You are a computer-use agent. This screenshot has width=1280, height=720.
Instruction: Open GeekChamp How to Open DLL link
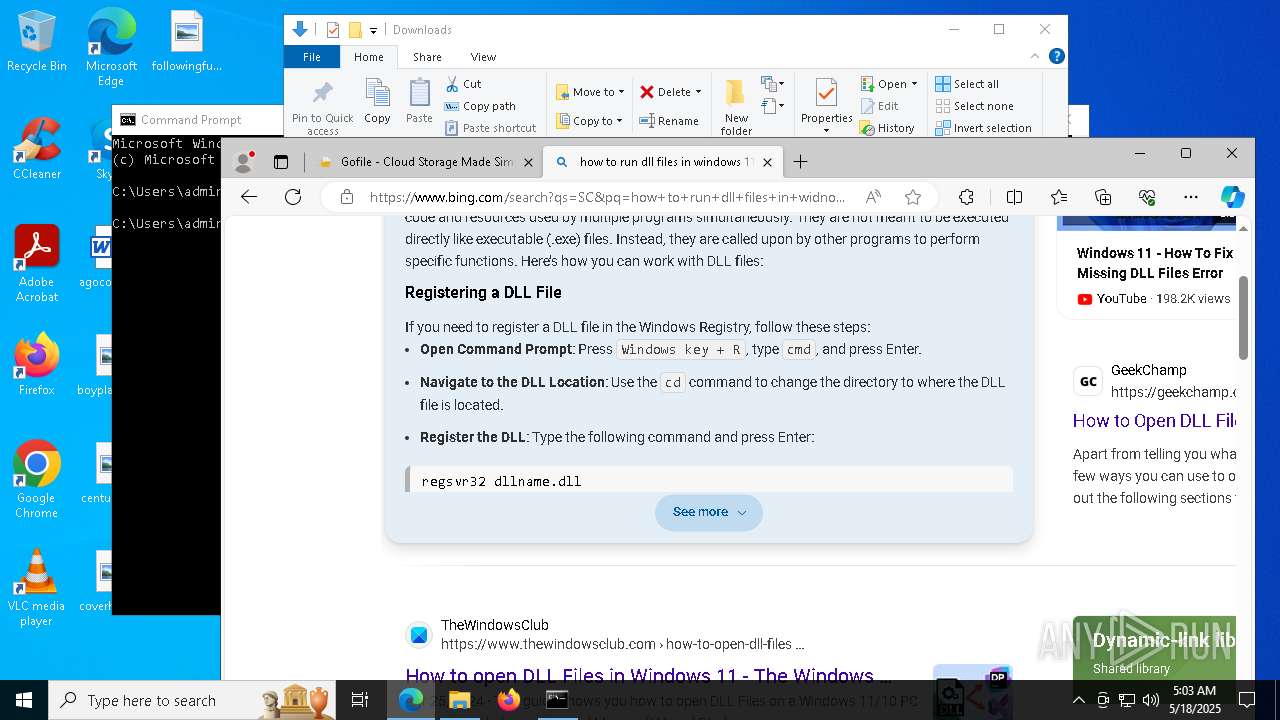1154,421
